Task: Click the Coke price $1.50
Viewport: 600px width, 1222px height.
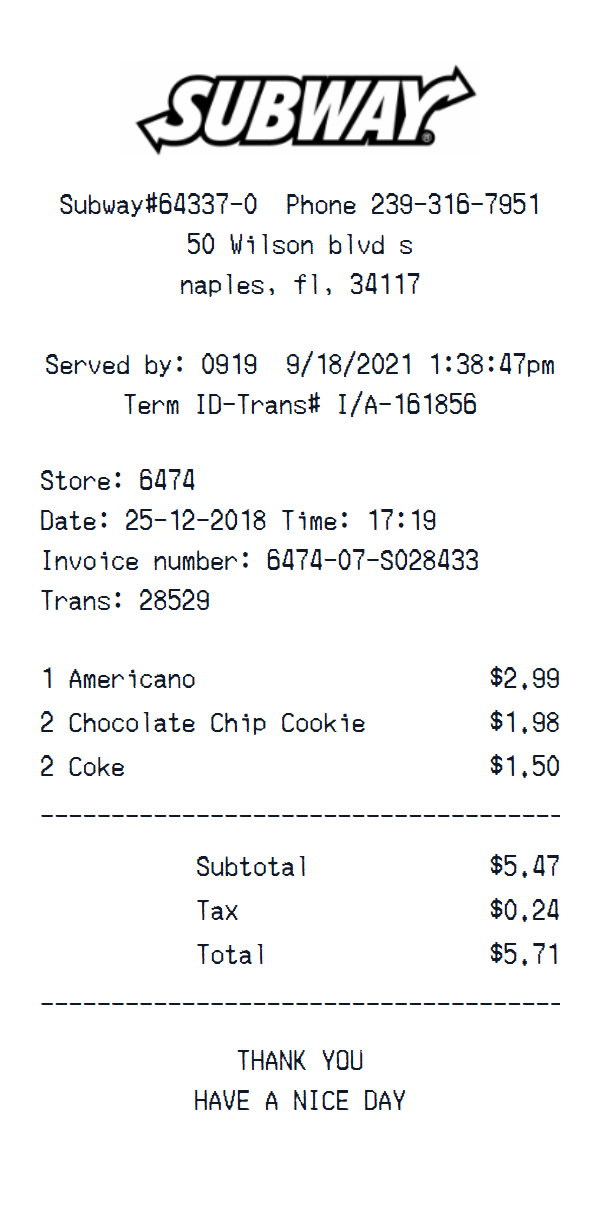Action: coord(524,767)
